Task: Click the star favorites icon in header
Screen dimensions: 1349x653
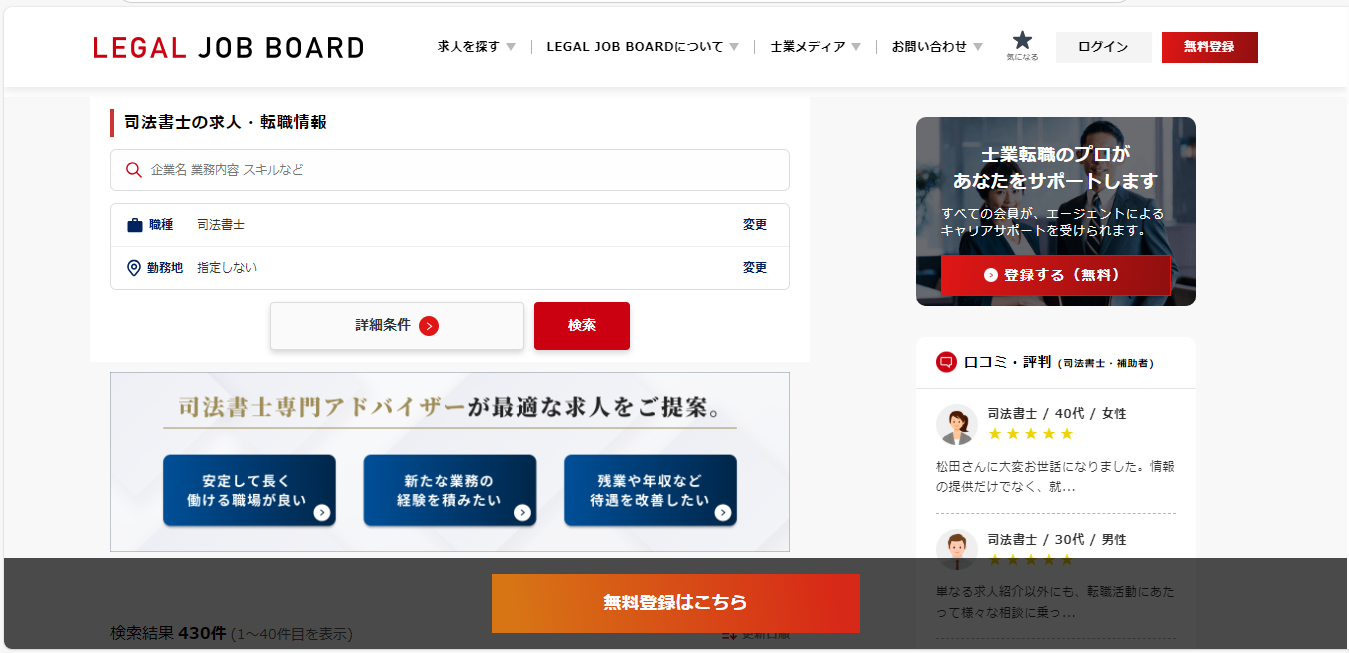Action: coord(1021,42)
